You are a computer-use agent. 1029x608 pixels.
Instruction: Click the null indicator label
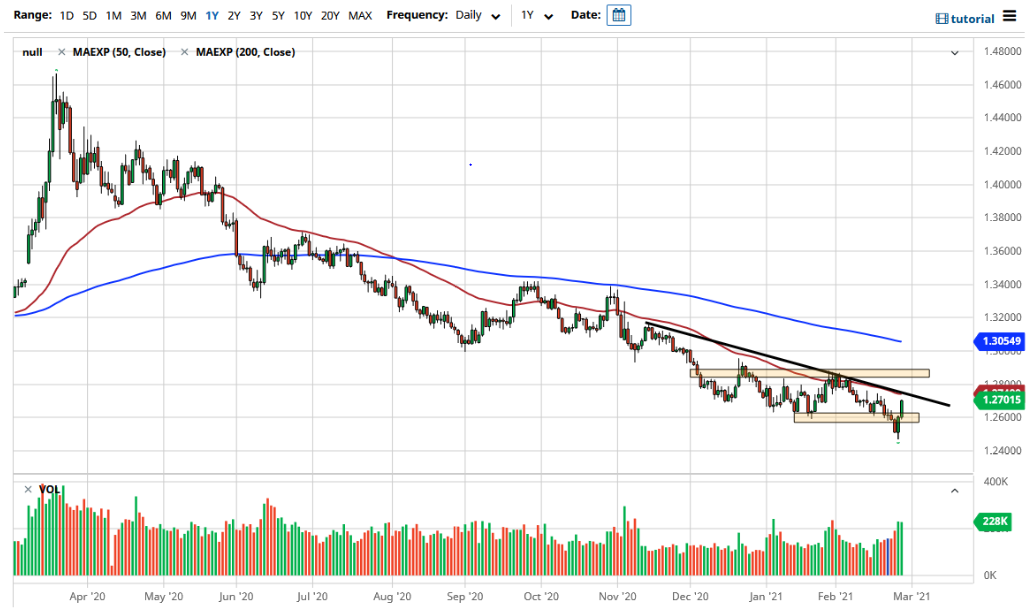click(x=32, y=51)
